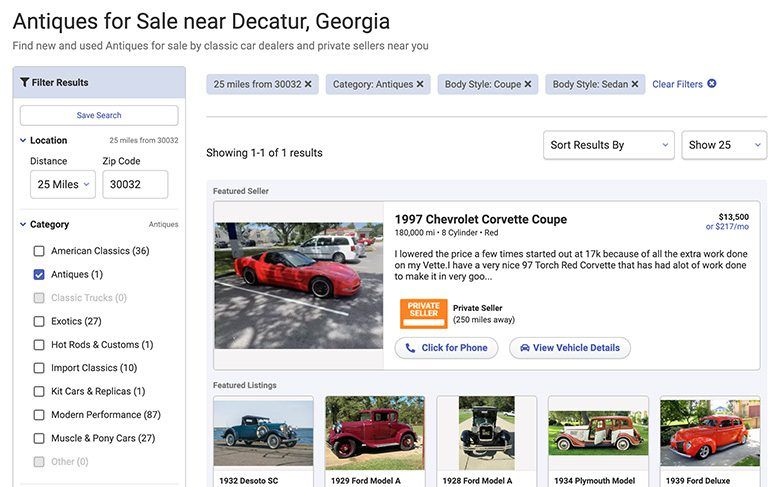
Task: Open the 1997 Chevrolet Corvette Coupe title link
Action: pyautogui.click(x=480, y=220)
